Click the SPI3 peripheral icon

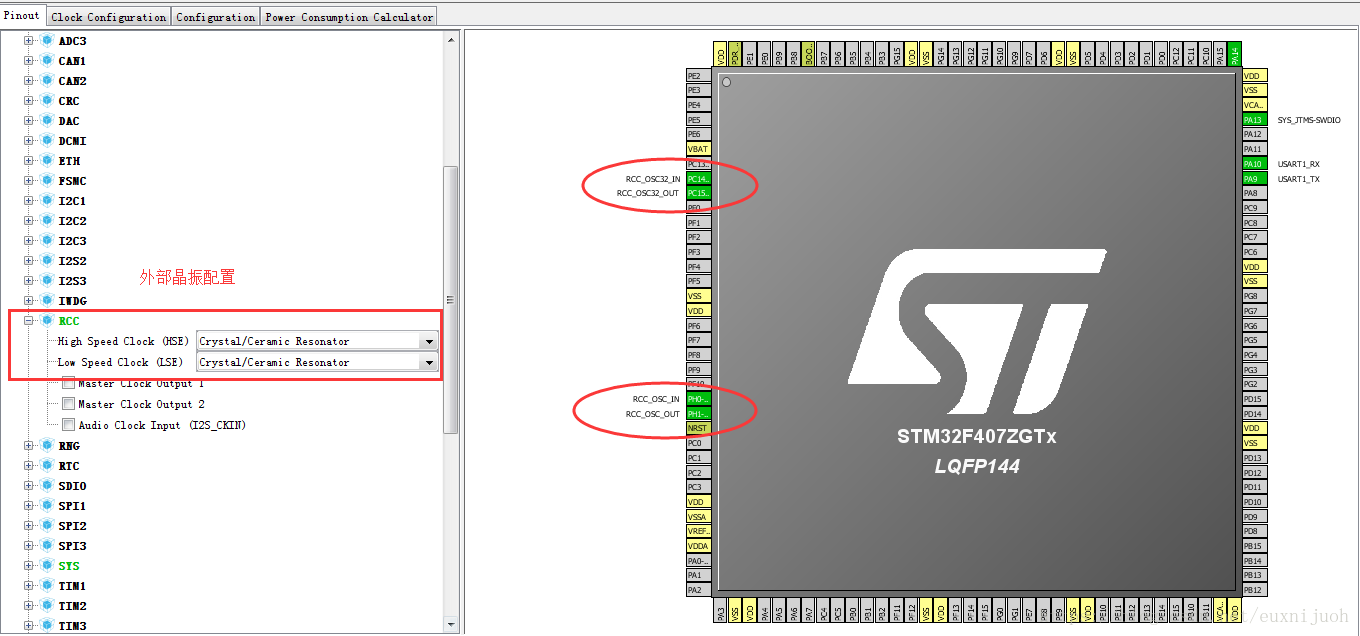point(47,546)
